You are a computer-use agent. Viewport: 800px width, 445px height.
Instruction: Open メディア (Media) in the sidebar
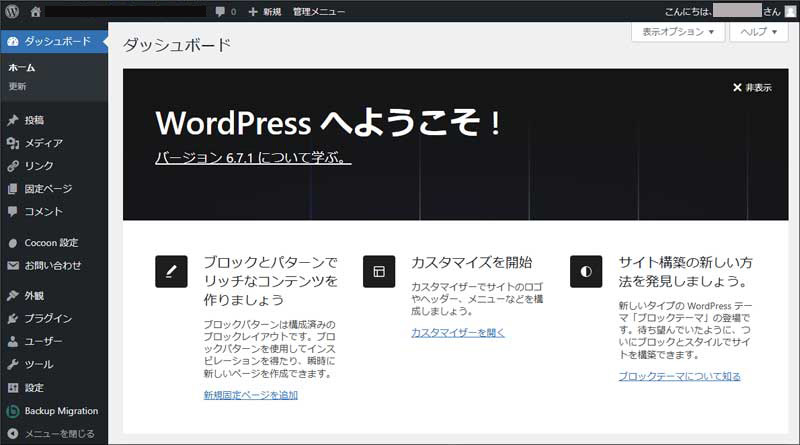(x=43, y=143)
